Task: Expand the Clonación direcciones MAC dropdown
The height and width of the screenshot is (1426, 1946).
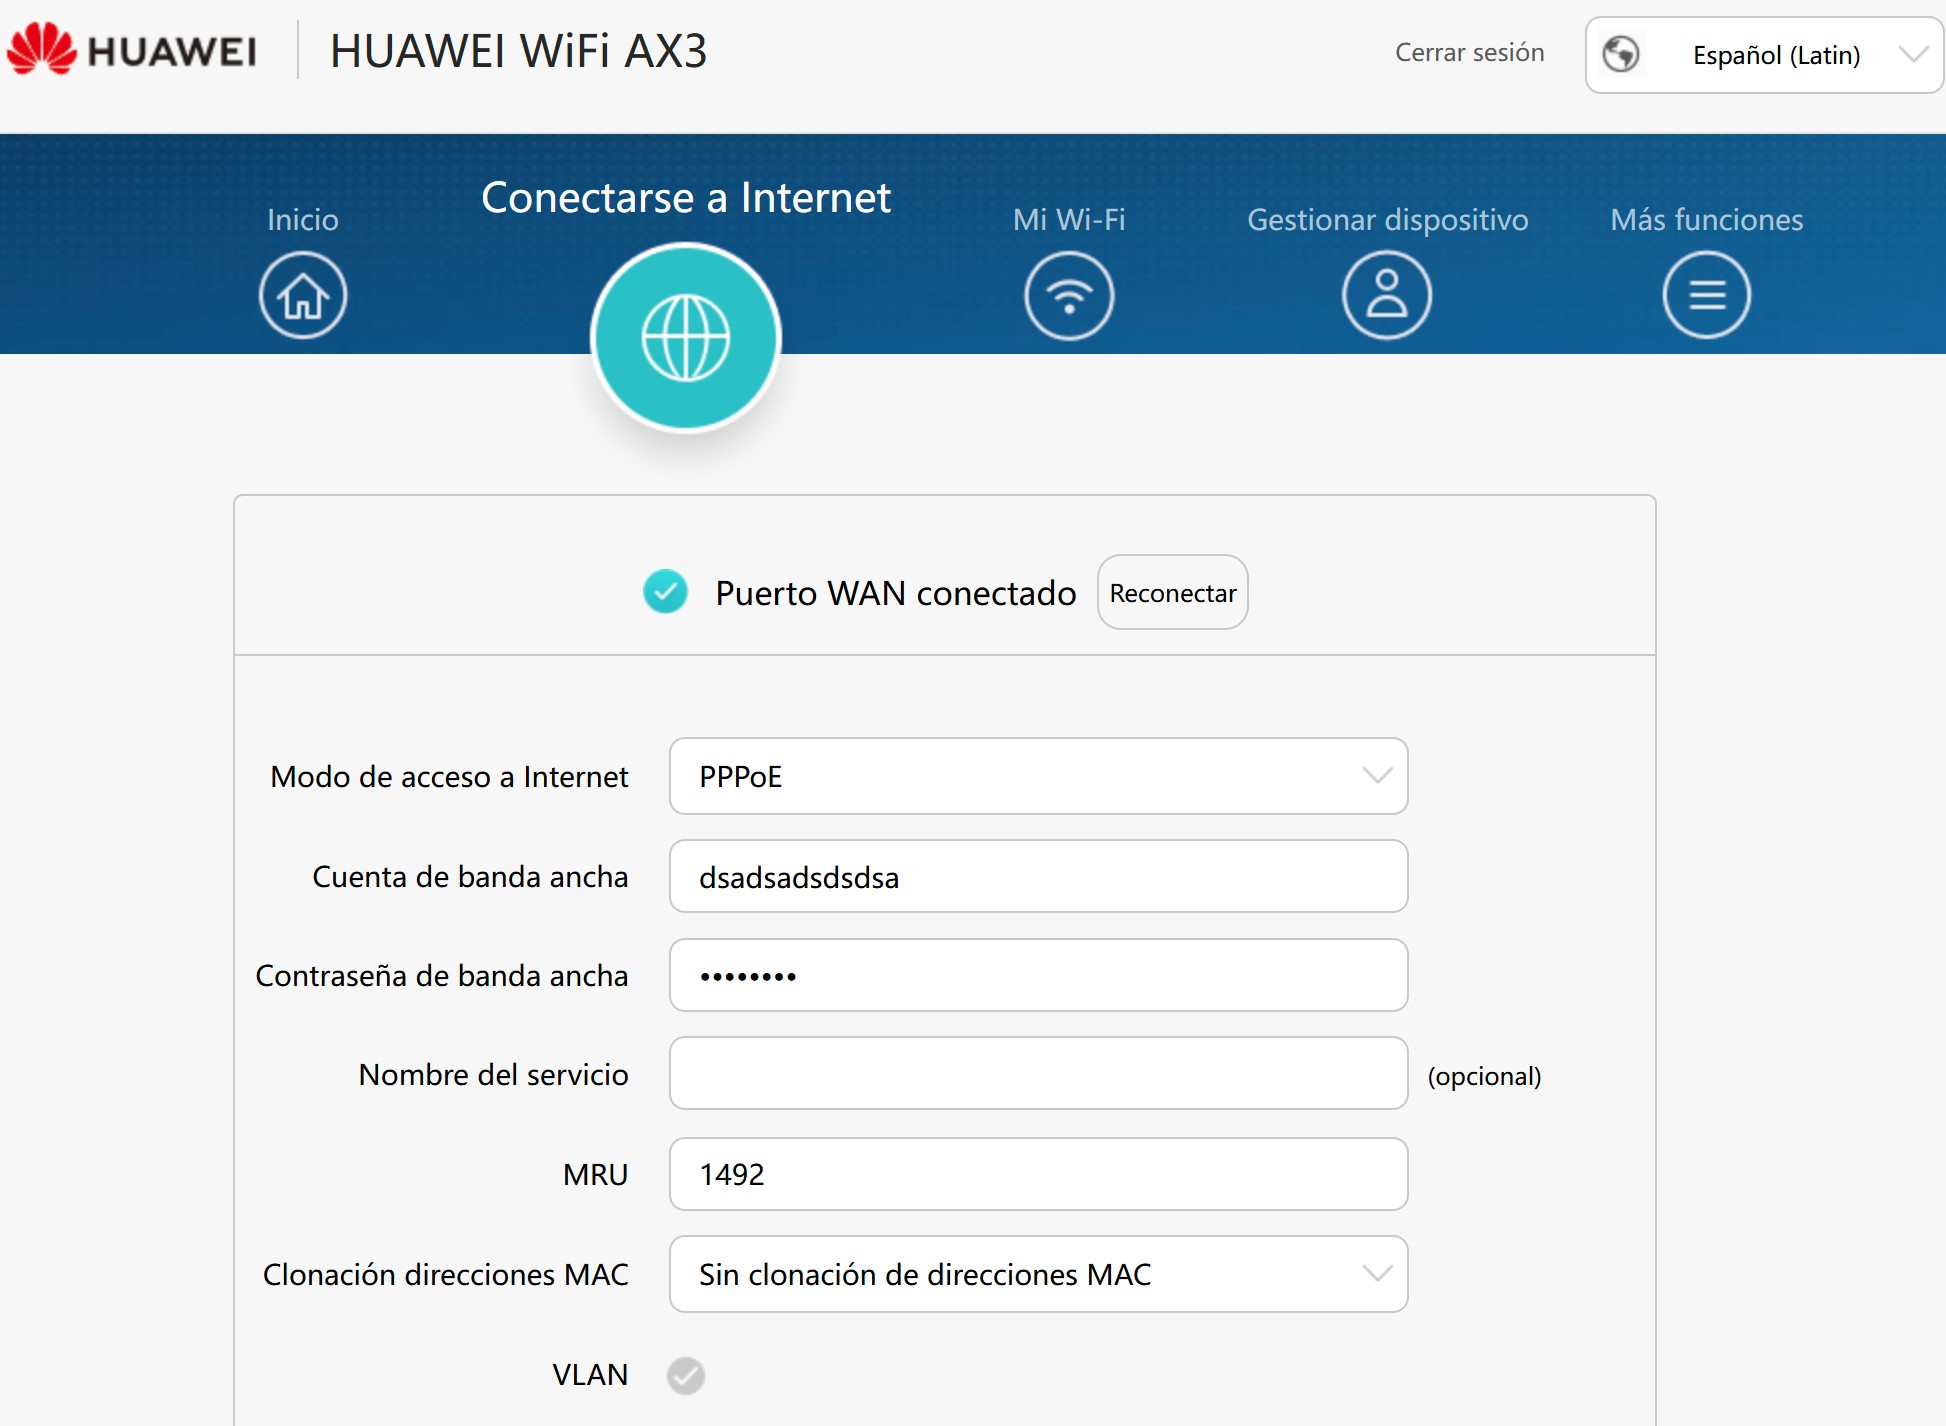Action: (x=1038, y=1274)
